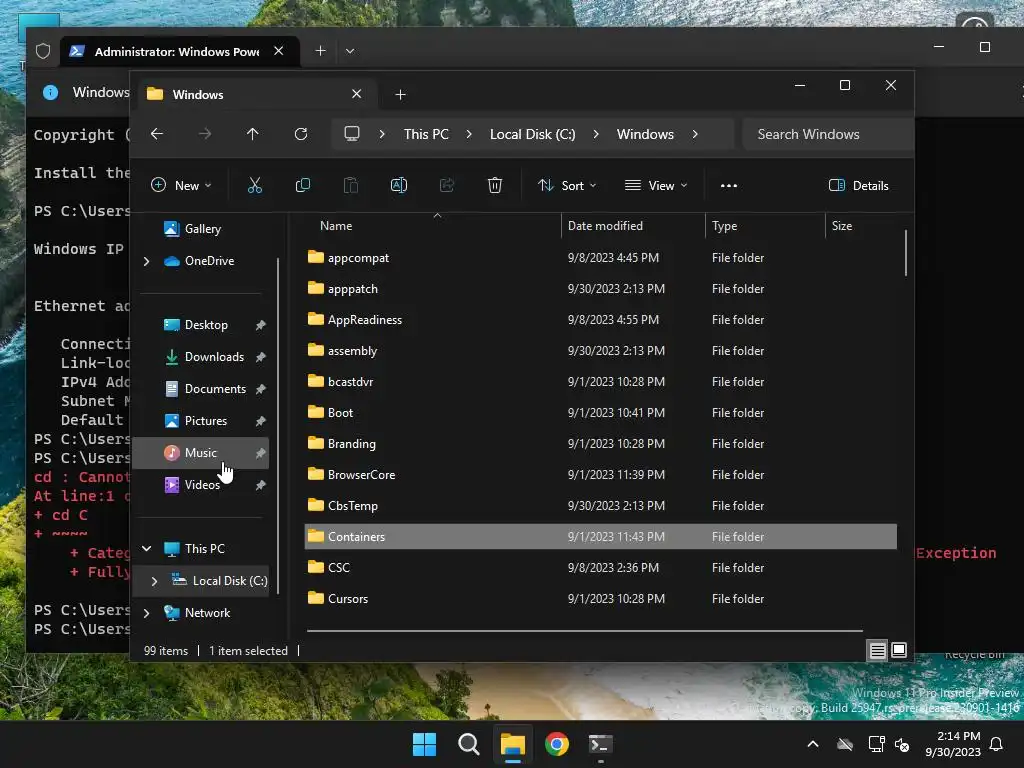Click the horizontal scrollbar under file list
This screenshot has height=768, width=1024.
click(x=584, y=631)
